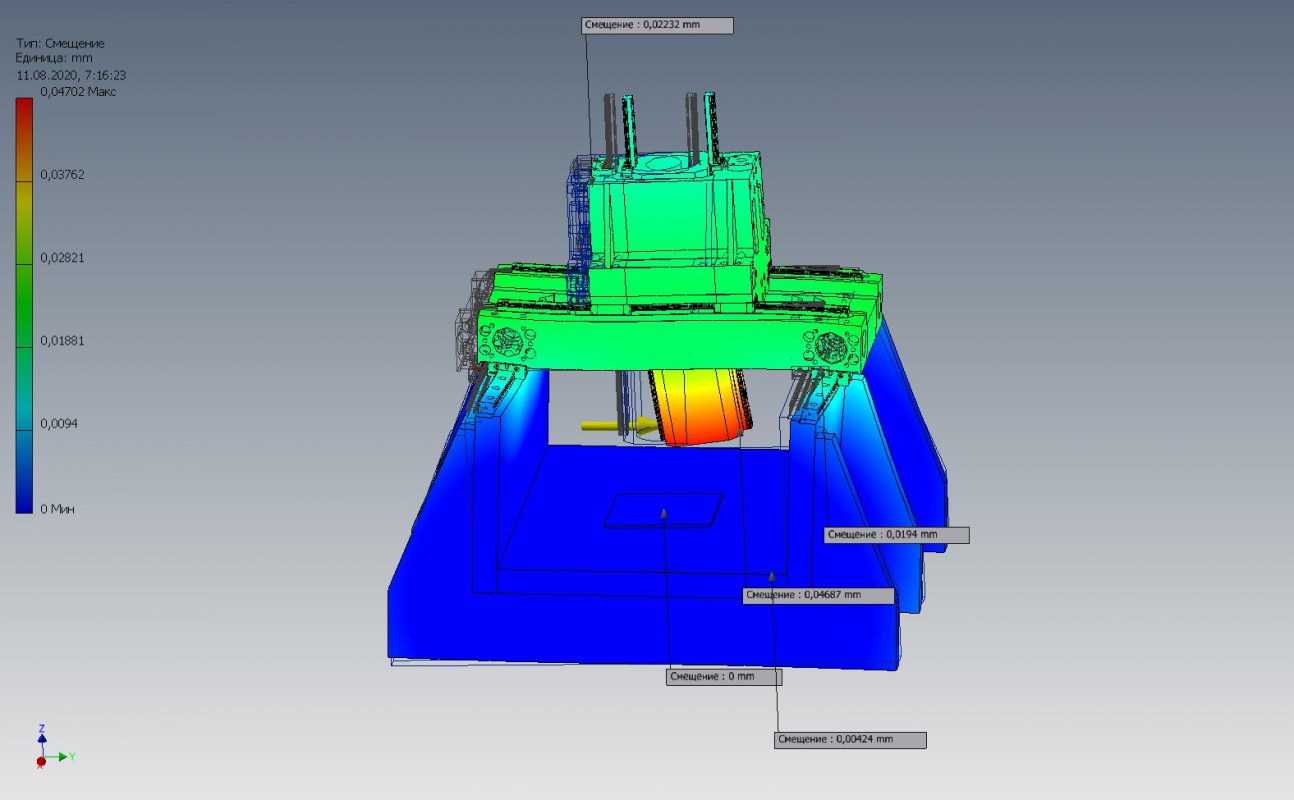Select the probe label showing 0,0194 mm
This screenshot has width=1294, height=800.
tap(896, 535)
